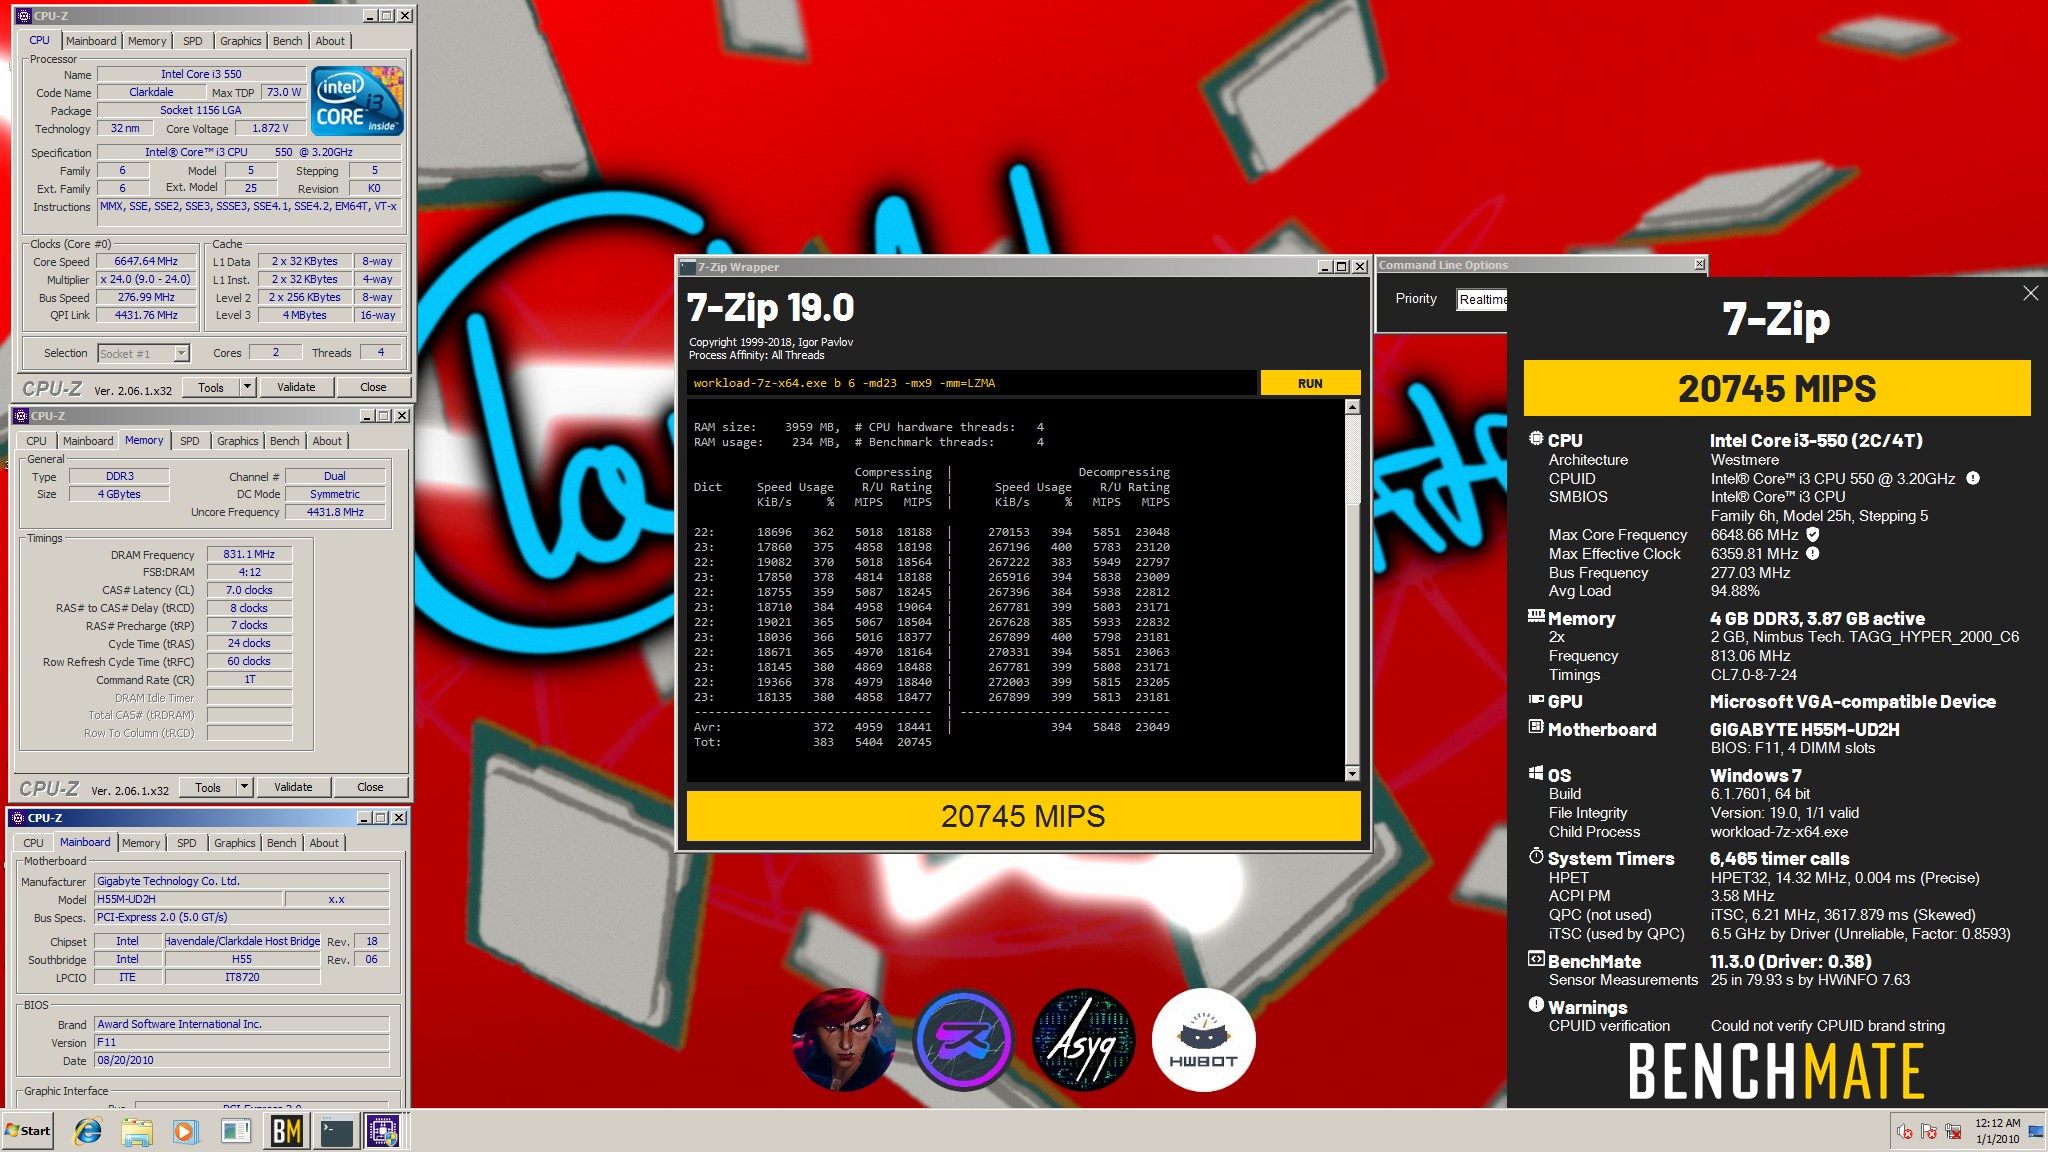Click the network status tray icon

click(x=1953, y=1132)
